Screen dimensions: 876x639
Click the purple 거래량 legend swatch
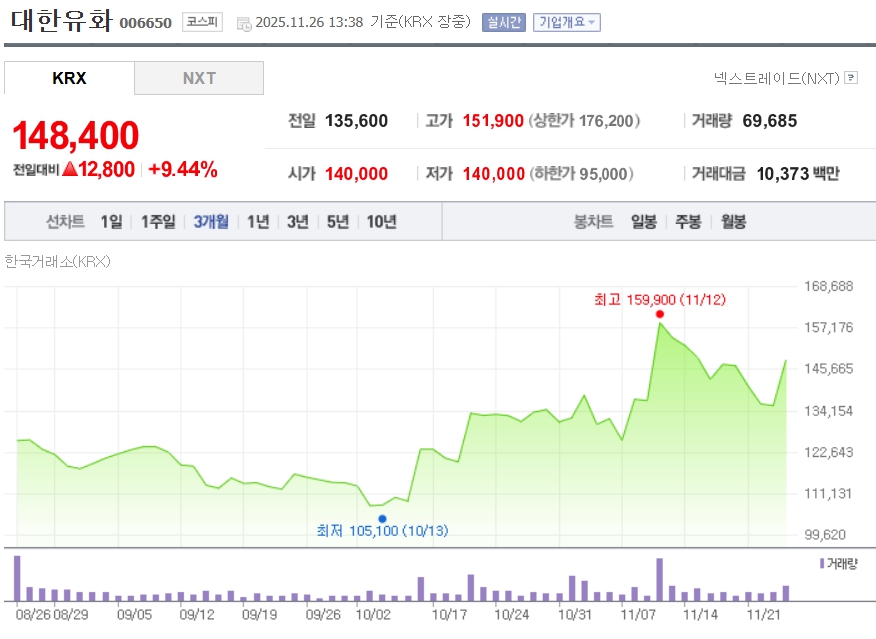coord(822,563)
